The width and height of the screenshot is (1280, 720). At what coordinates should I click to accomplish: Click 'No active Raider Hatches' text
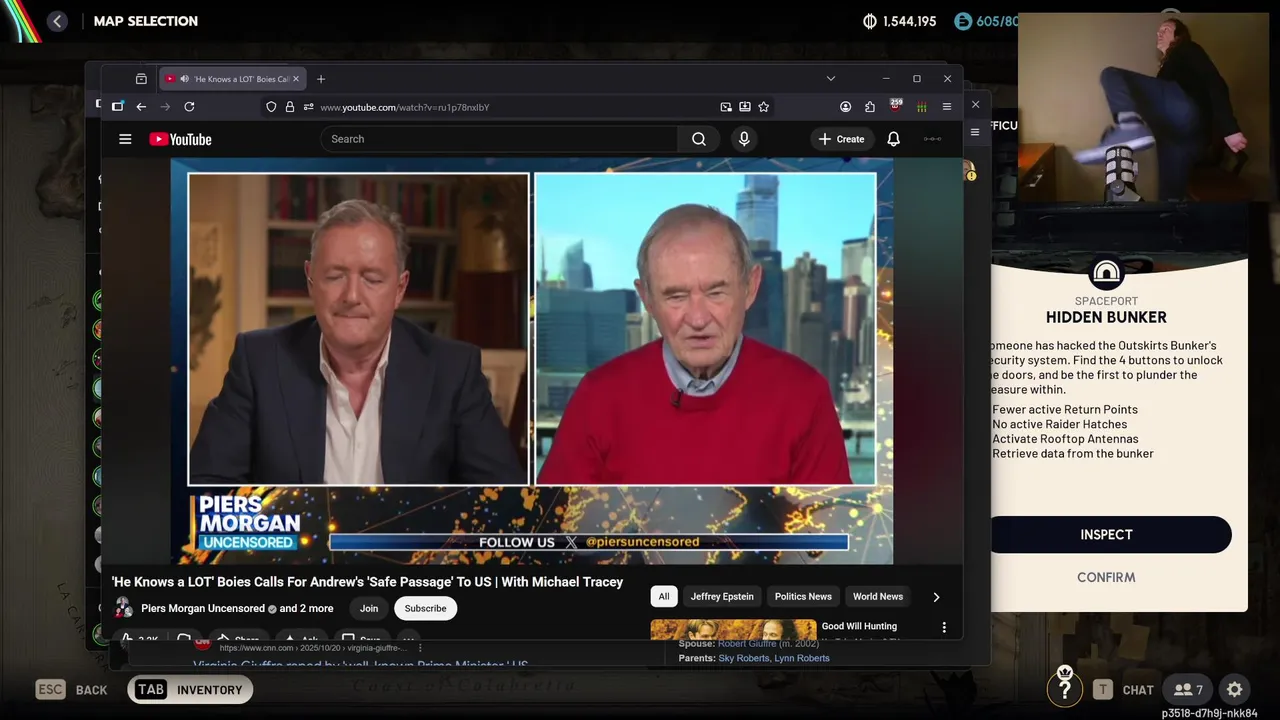pos(1060,425)
